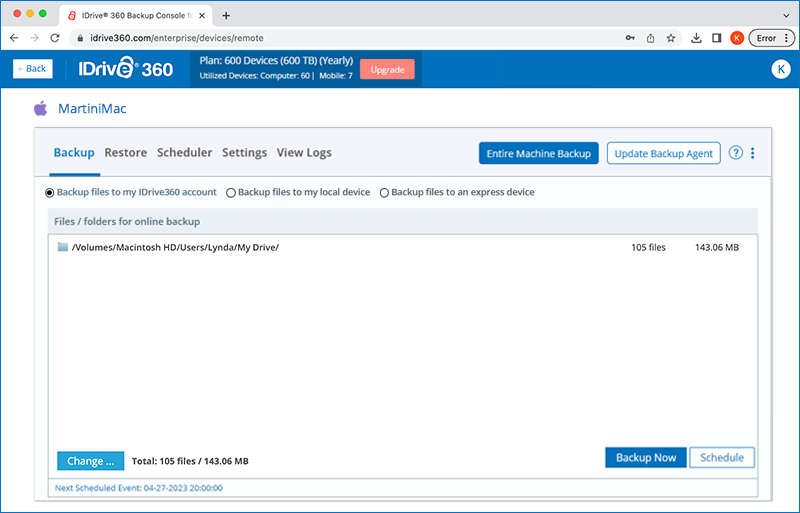
Task: Click the 105 files count
Action: pos(648,248)
